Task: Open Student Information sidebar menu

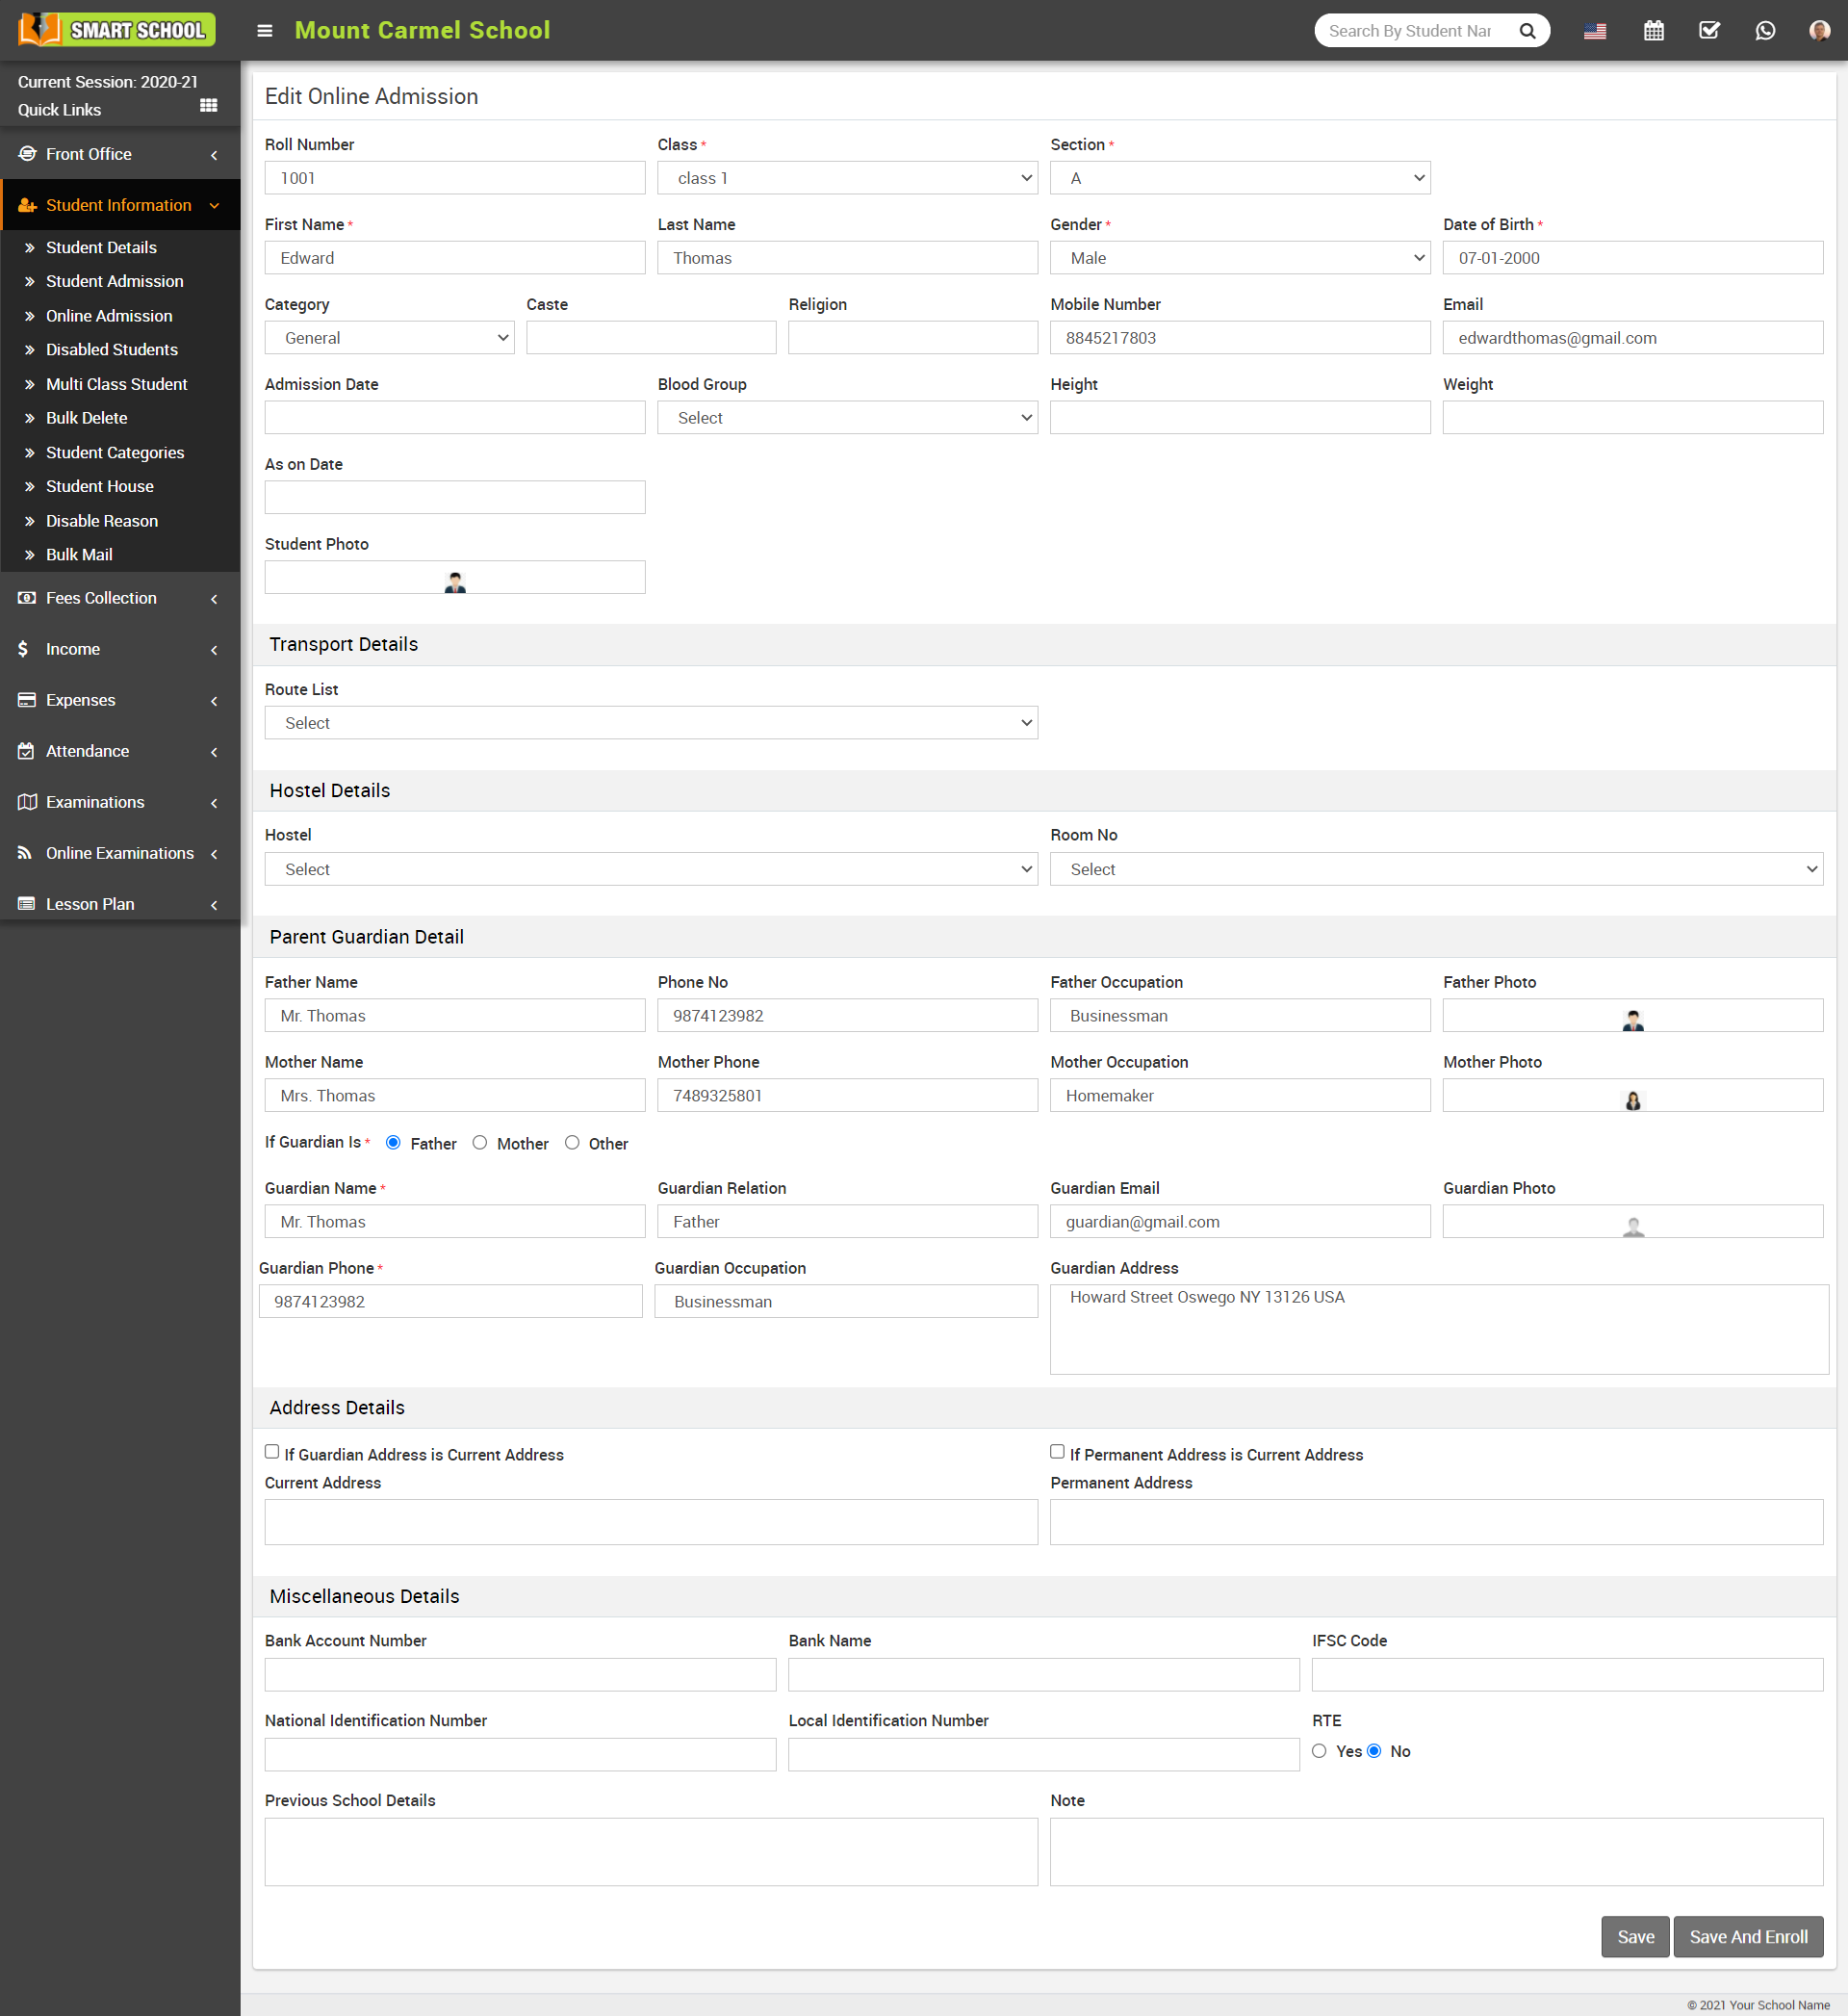Action: (119, 205)
